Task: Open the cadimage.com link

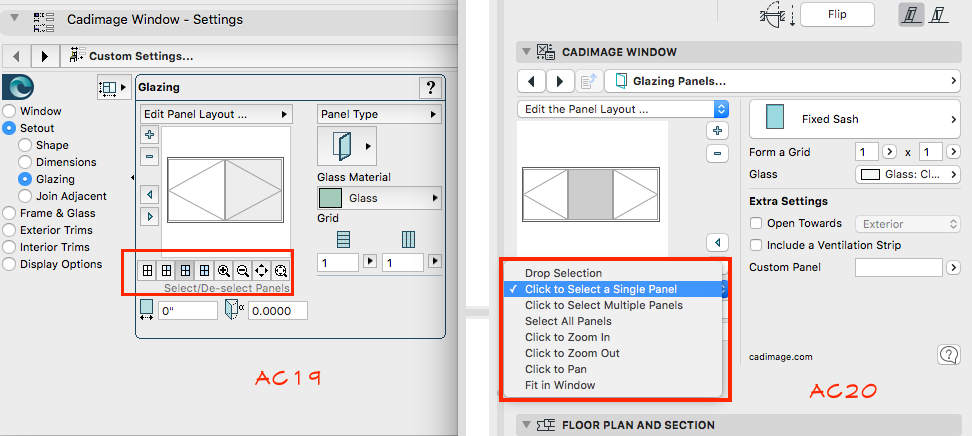Action: tap(780, 357)
